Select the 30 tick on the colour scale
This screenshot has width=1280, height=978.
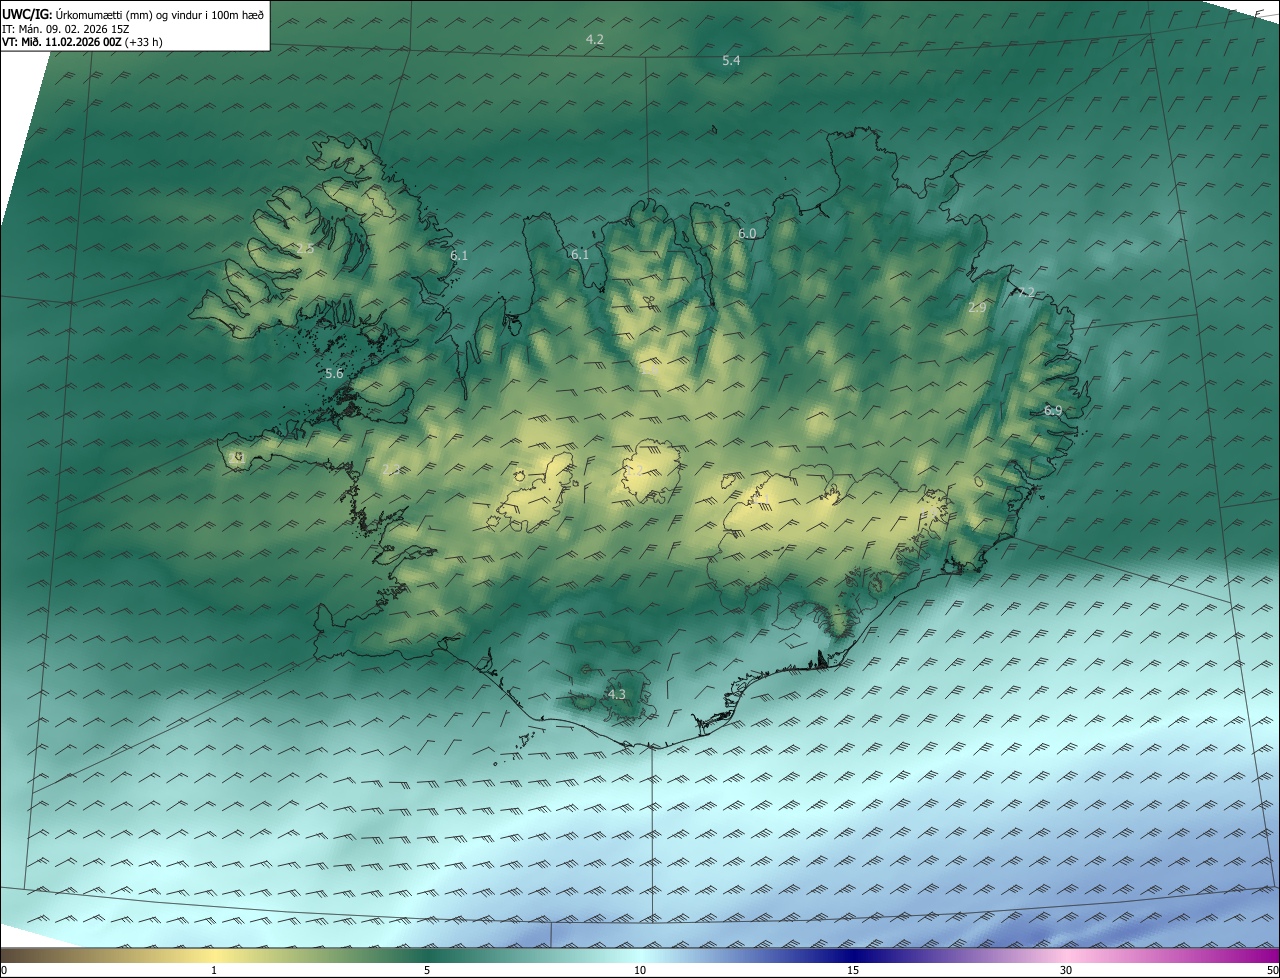[x=1066, y=971]
